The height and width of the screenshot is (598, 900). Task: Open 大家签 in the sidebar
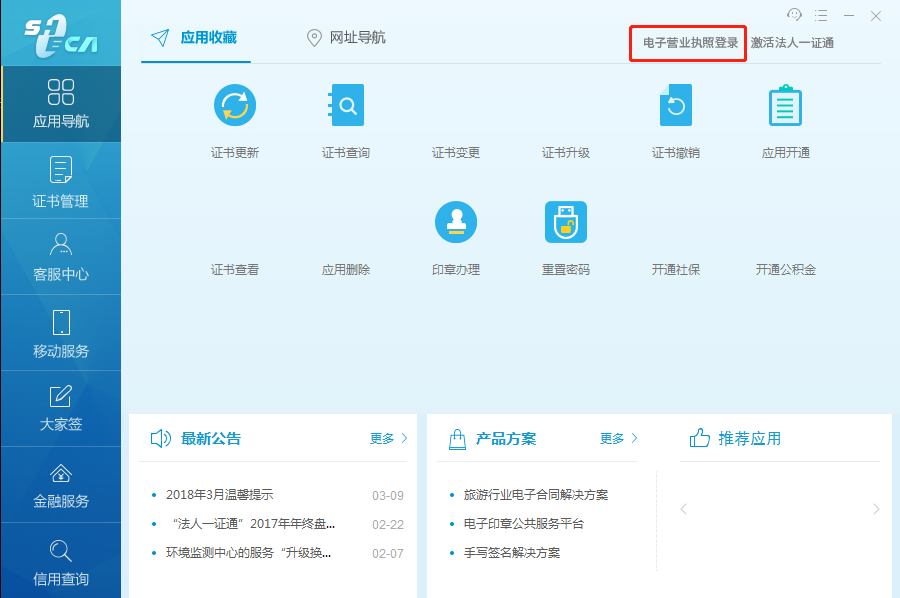point(61,409)
